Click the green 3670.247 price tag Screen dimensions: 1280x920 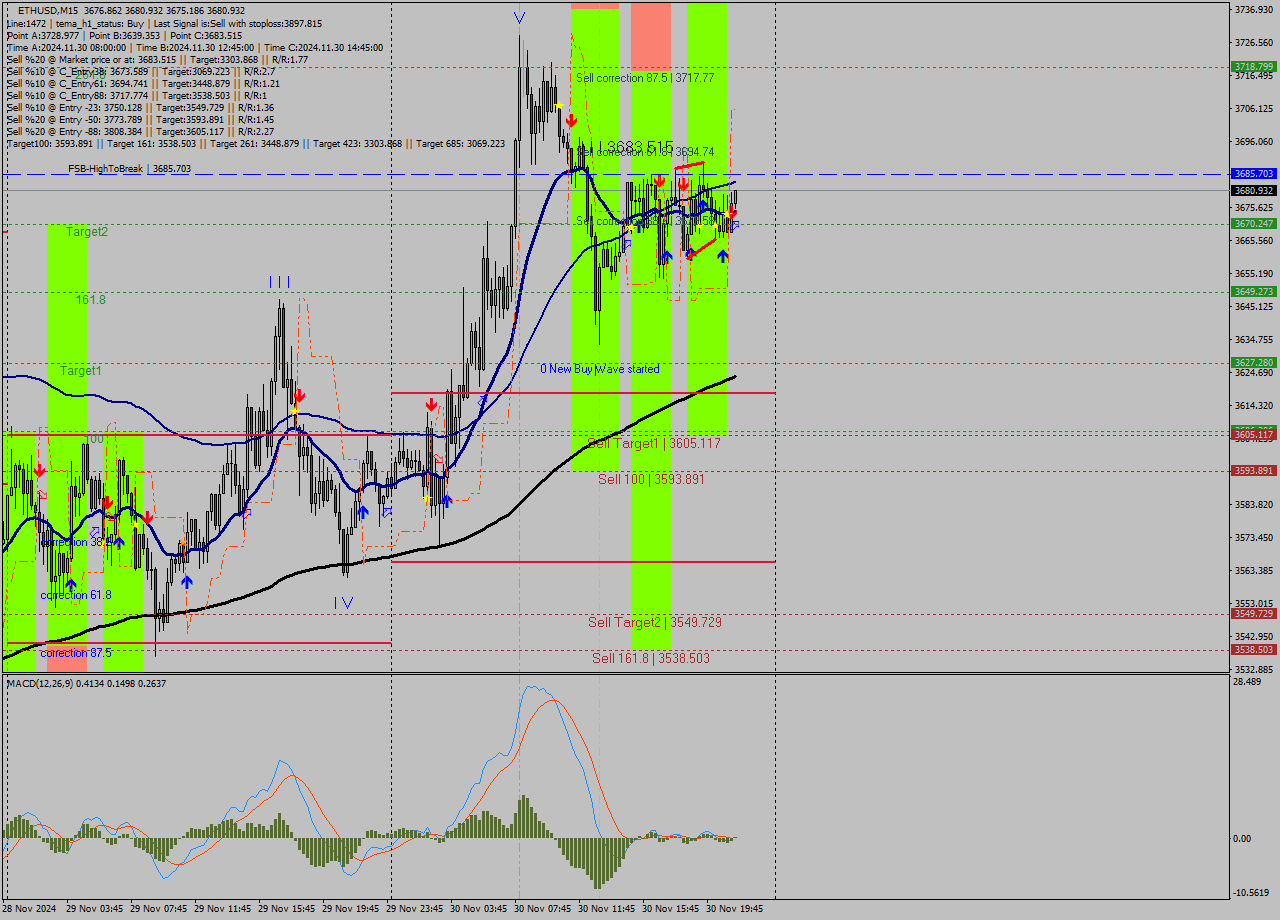click(x=1253, y=224)
